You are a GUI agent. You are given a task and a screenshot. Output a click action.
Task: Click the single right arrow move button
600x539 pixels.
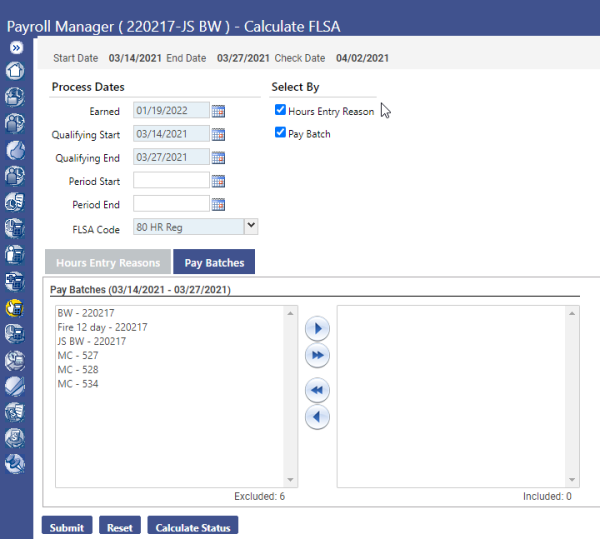(x=317, y=328)
